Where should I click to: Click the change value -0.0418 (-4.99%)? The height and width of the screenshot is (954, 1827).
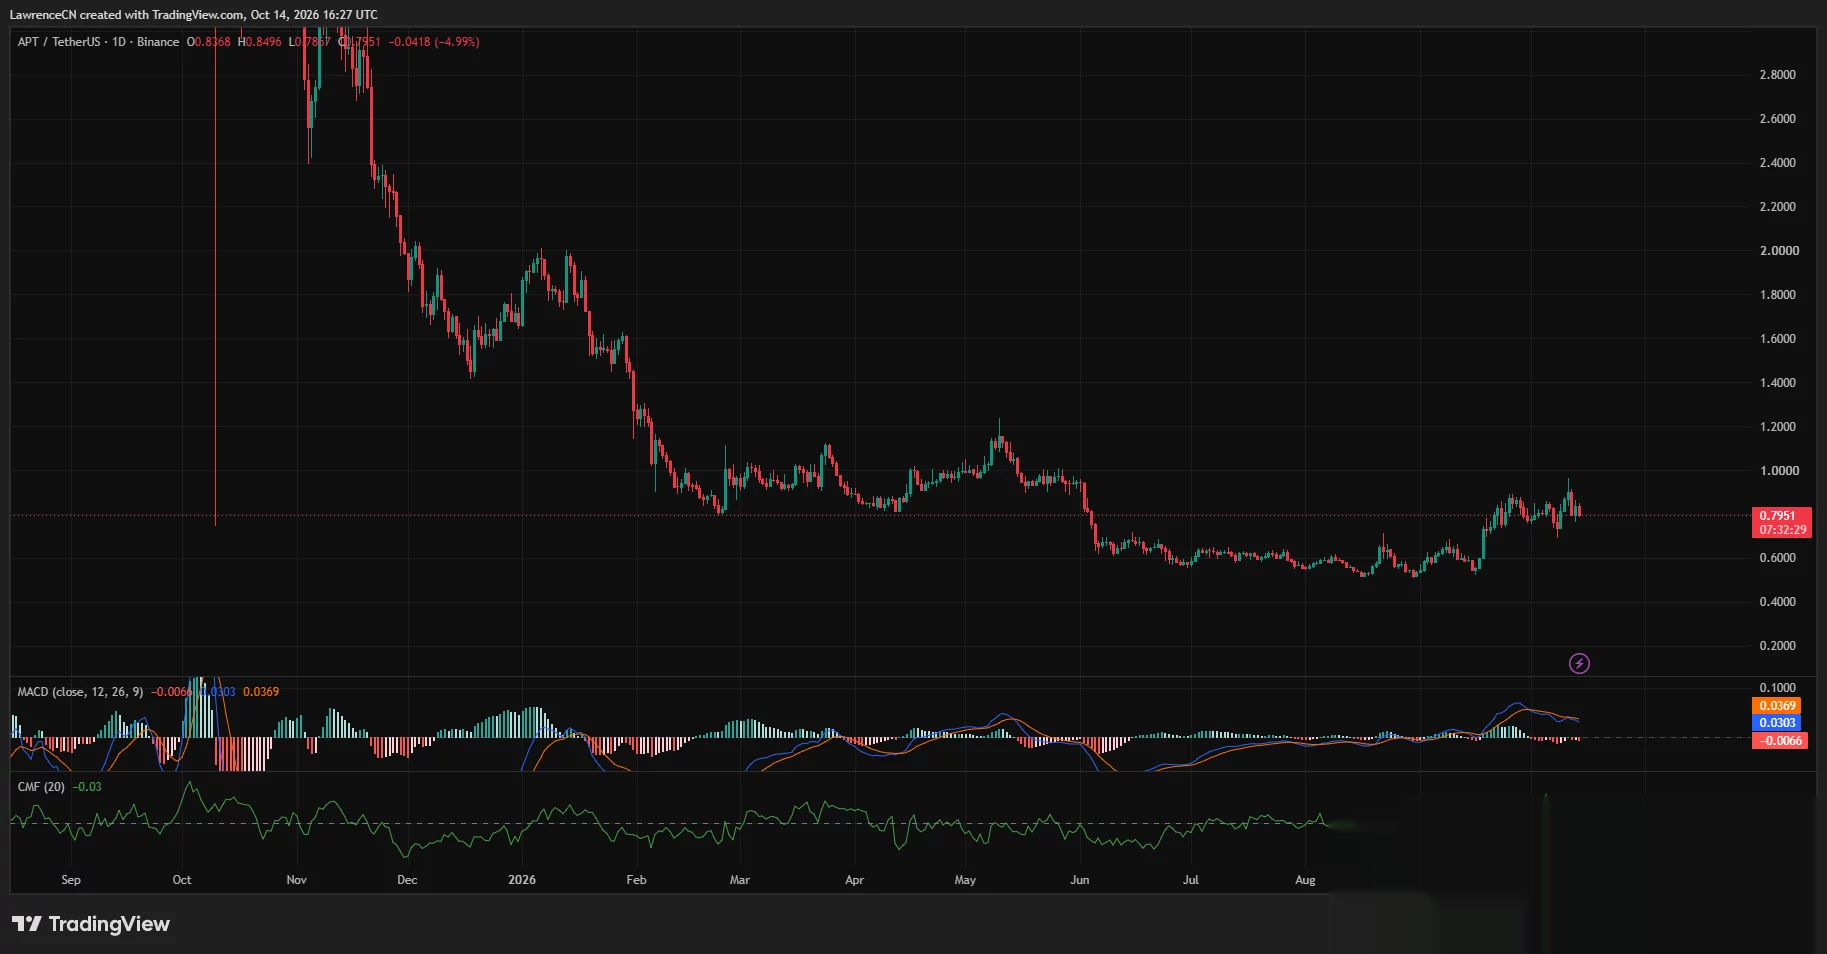point(434,42)
